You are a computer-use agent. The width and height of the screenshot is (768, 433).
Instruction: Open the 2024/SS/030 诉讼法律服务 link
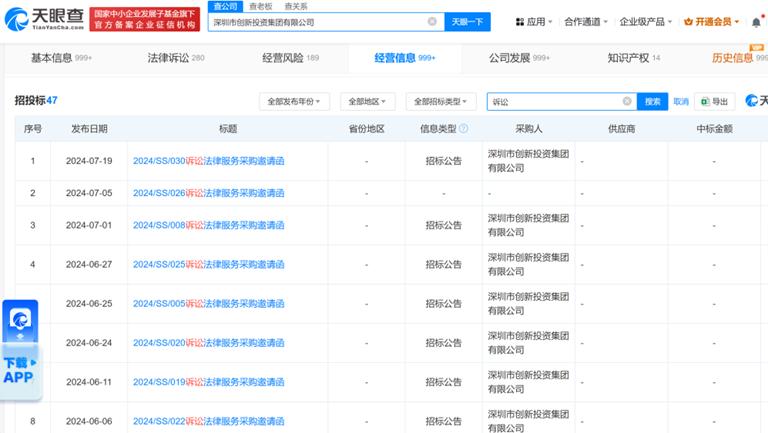pos(208,161)
